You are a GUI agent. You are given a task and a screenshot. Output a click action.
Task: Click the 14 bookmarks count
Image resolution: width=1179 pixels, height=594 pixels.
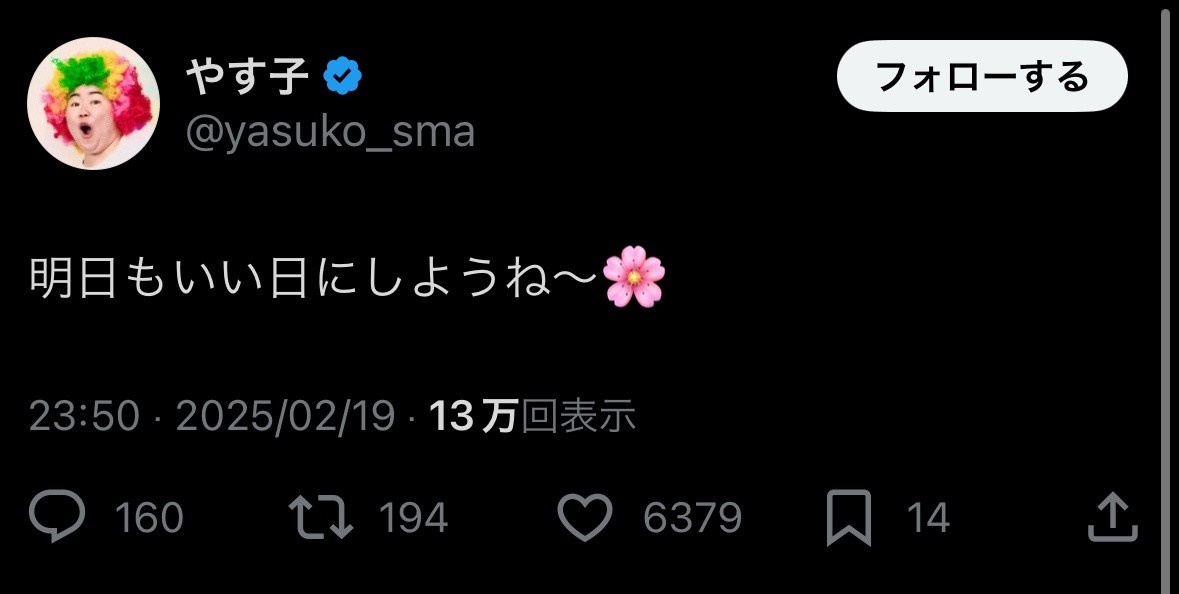pos(928,517)
